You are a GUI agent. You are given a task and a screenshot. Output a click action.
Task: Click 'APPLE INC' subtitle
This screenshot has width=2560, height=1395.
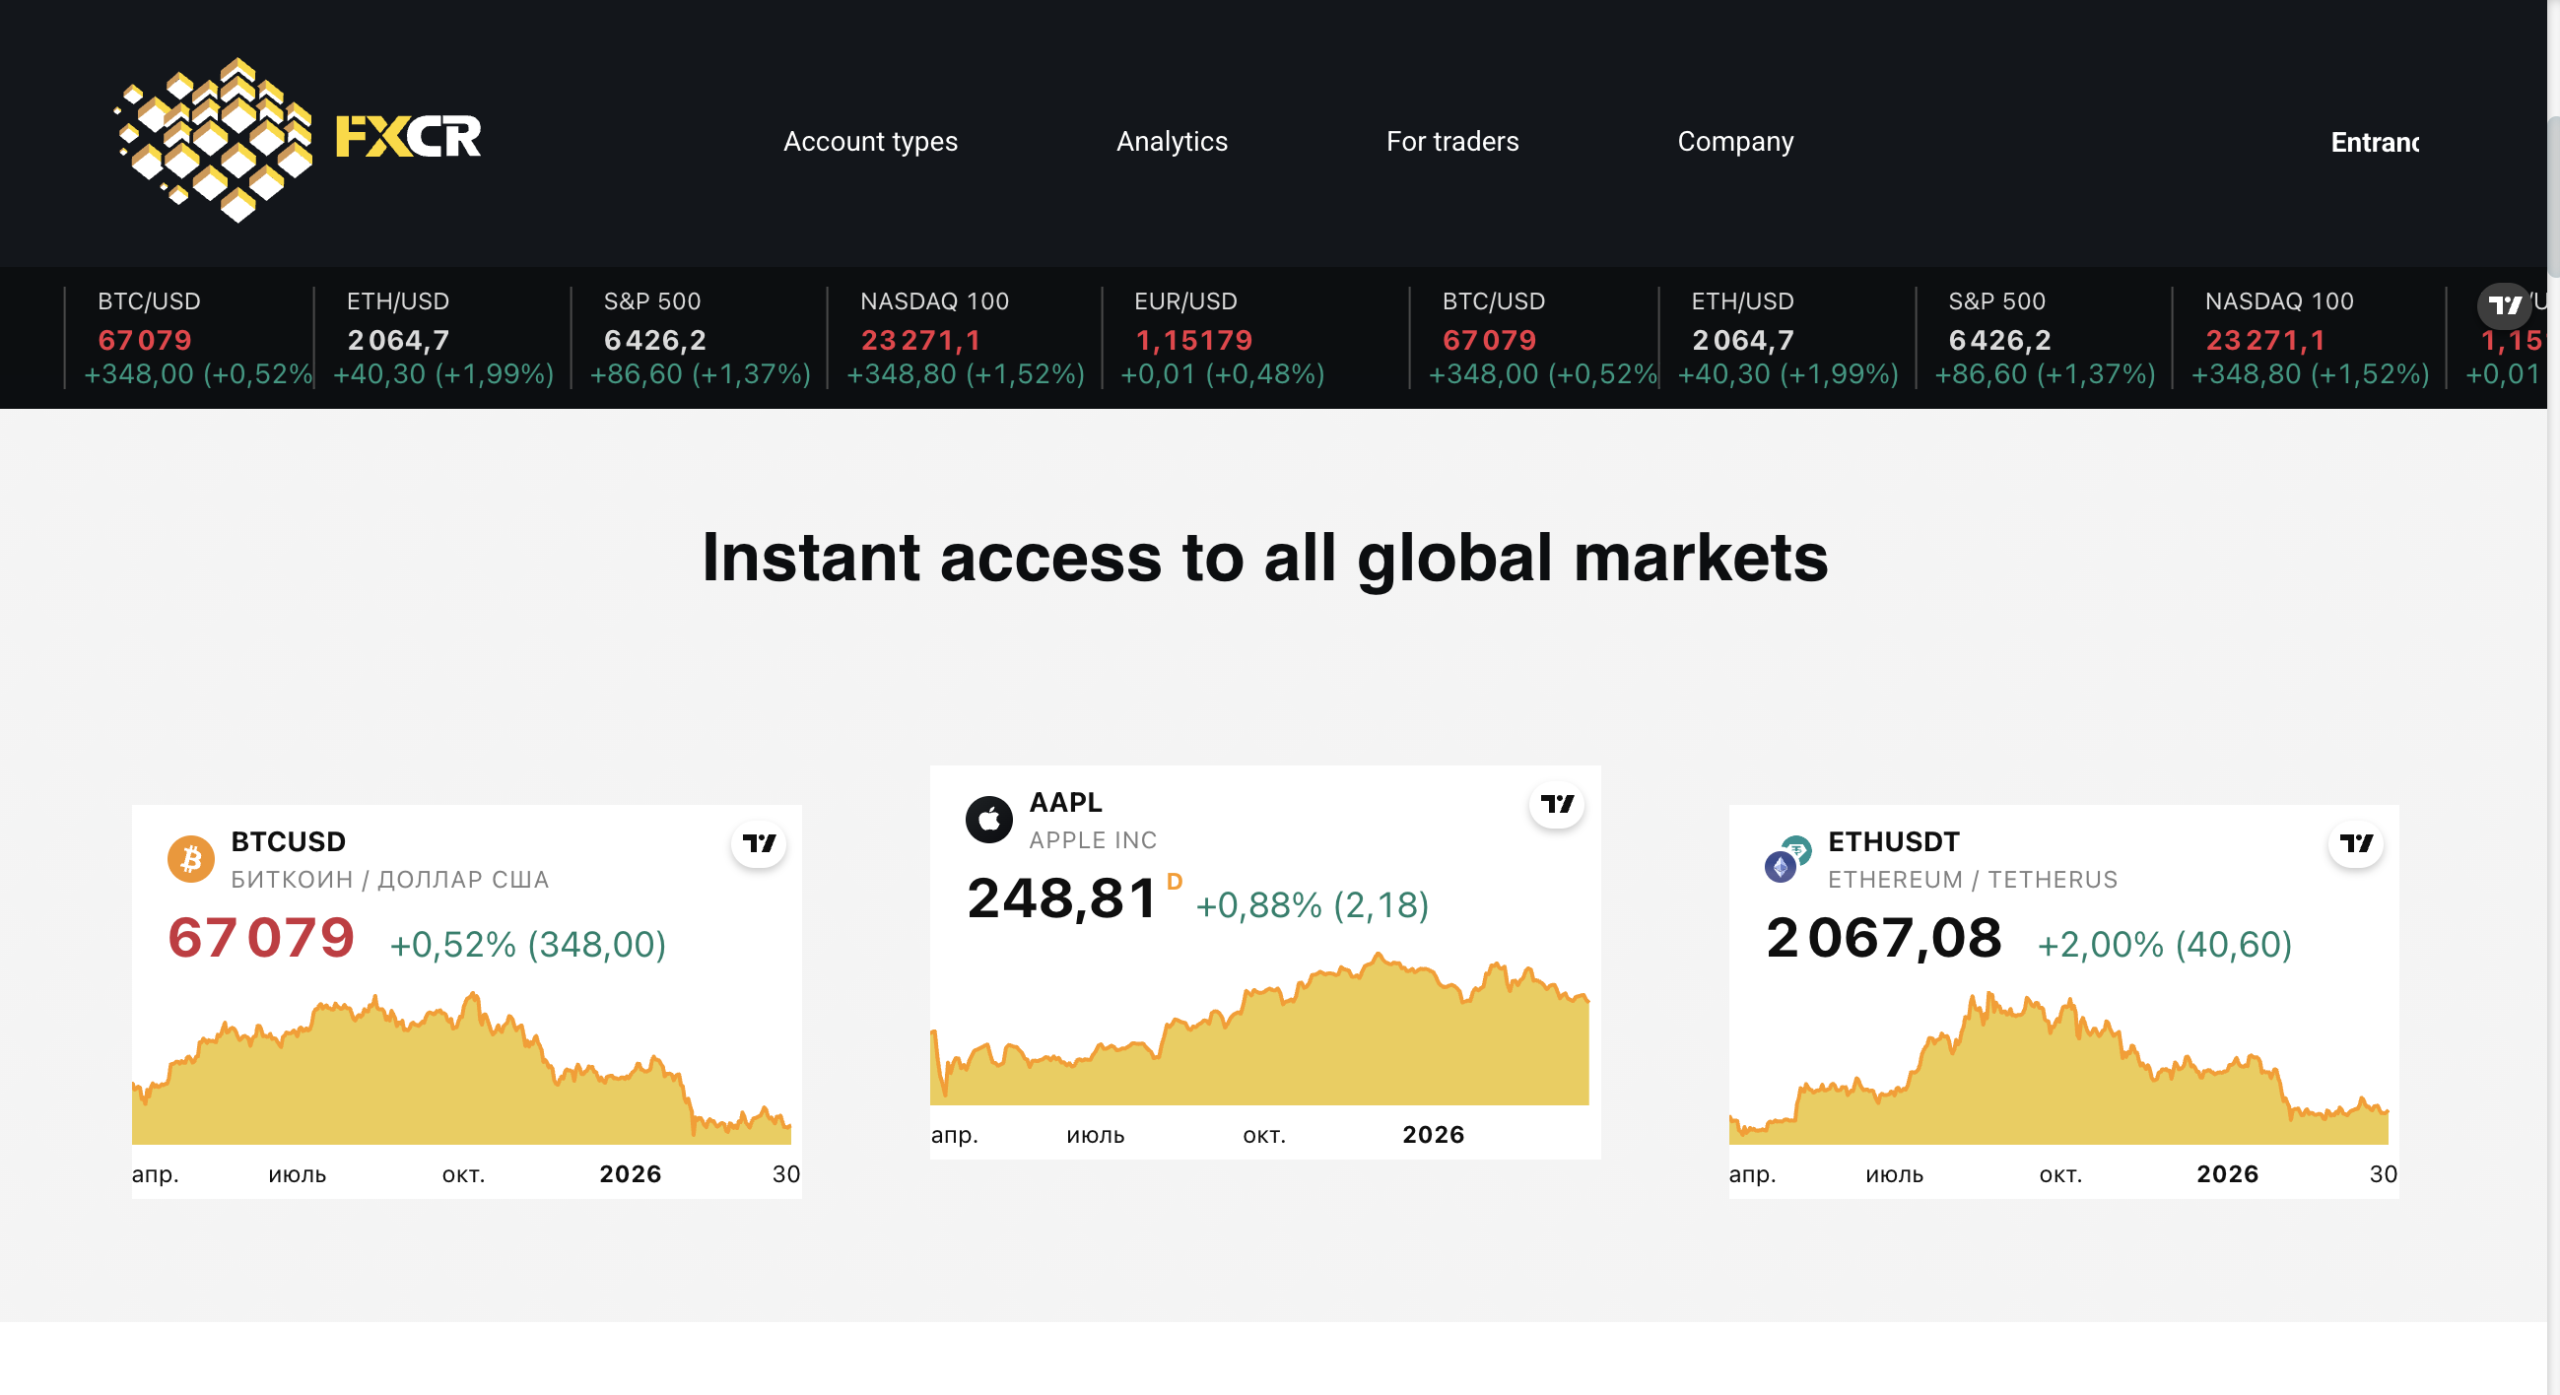(1093, 841)
